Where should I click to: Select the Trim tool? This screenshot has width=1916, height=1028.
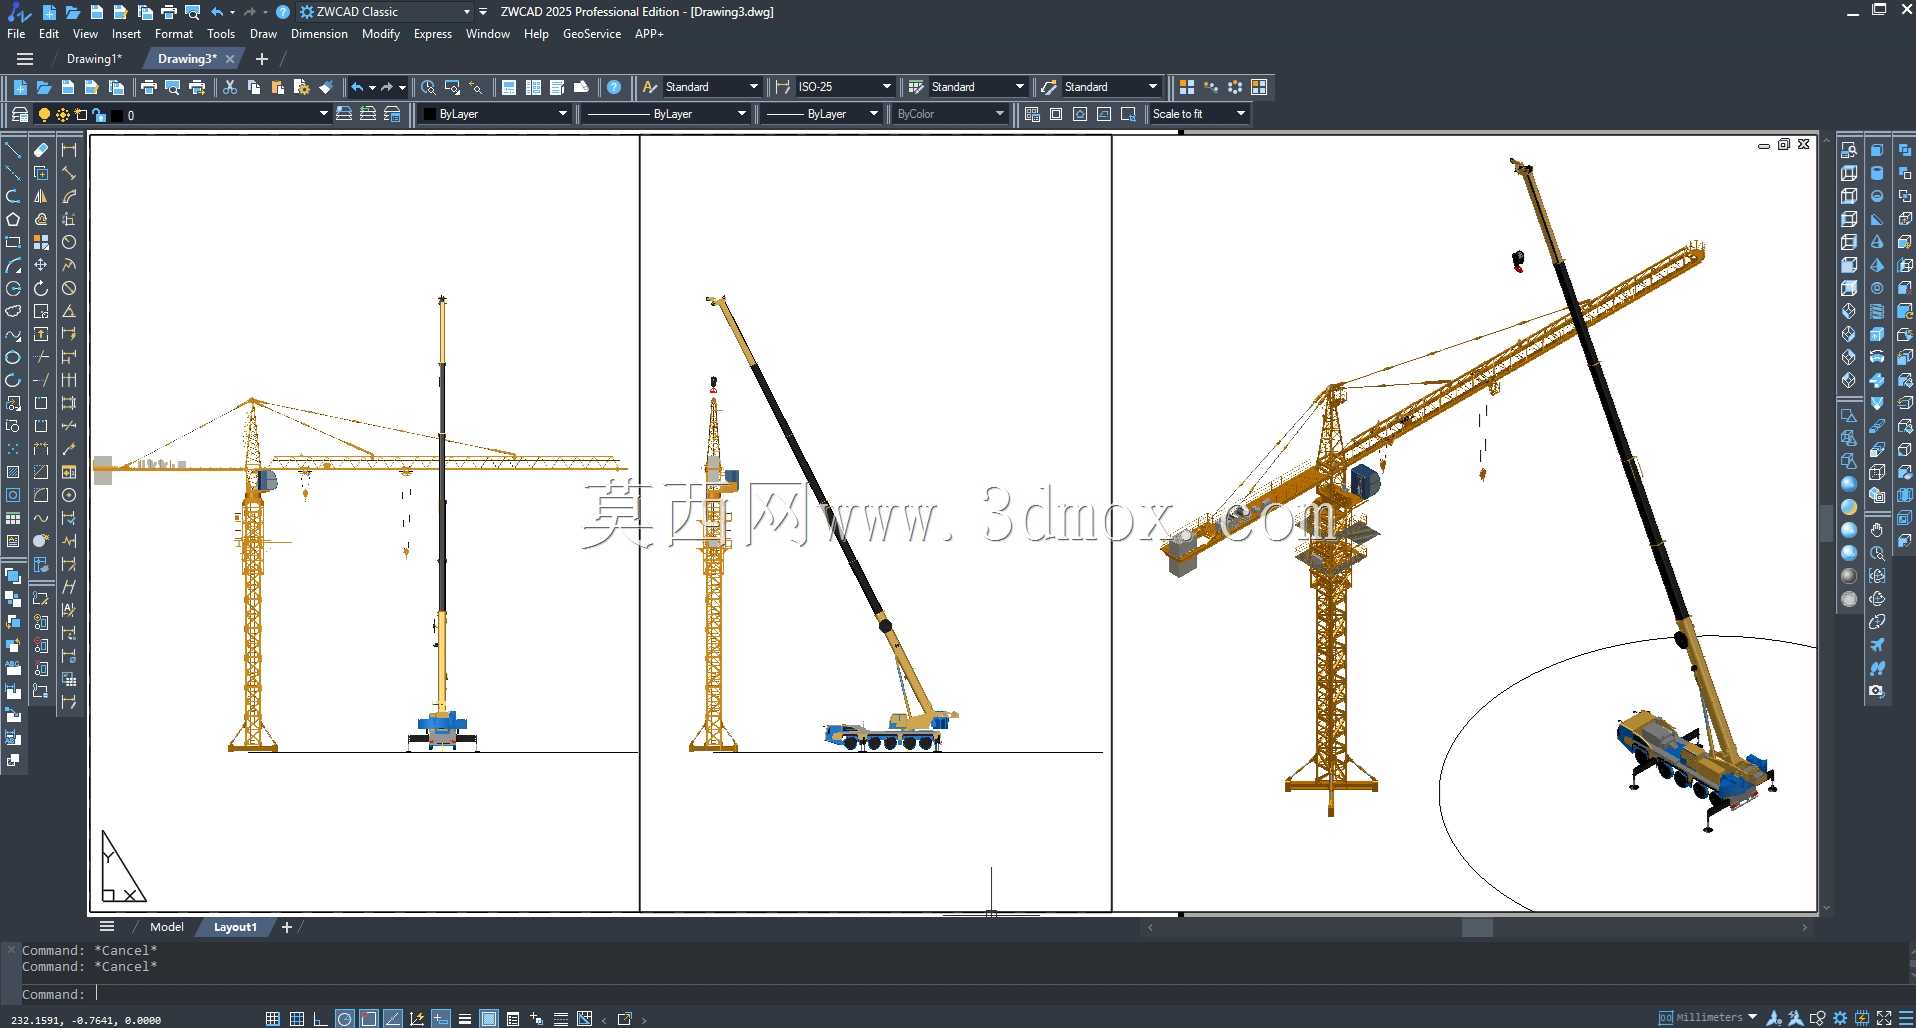41,357
